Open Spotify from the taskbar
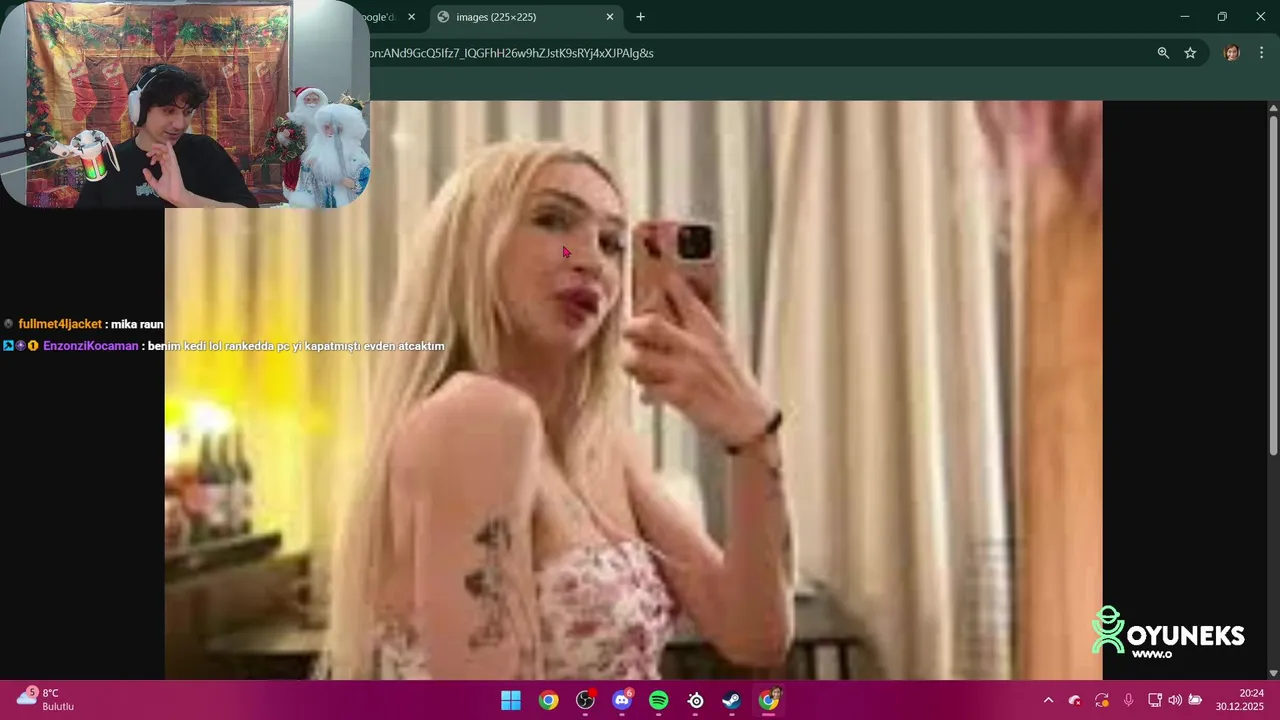Screen dimensions: 1280x720 (659, 700)
